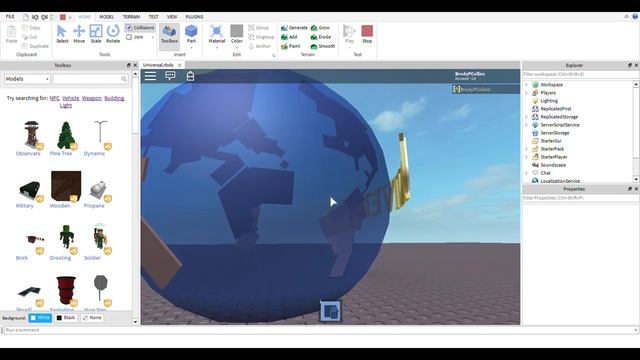The image size is (640, 360).
Task: Activate the Move tool
Action: [79, 34]
